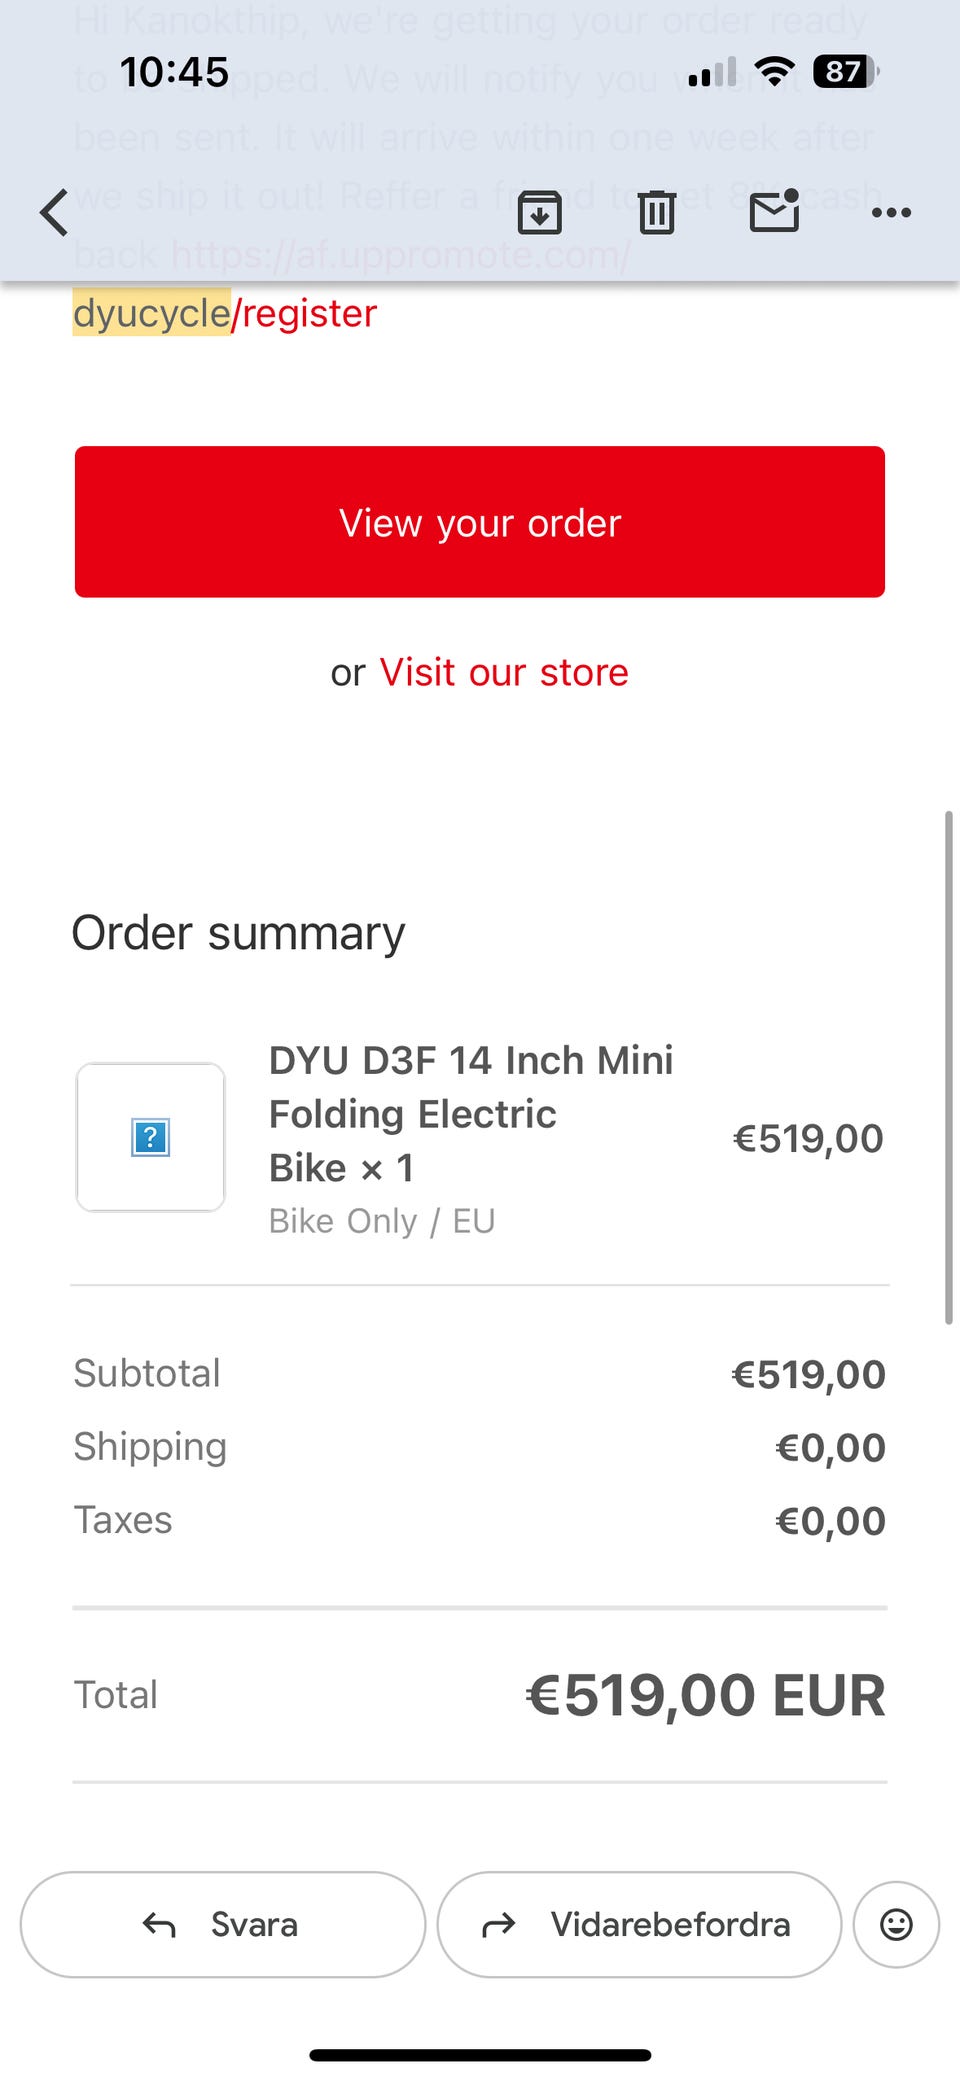The image size is (960, 2081).
Task: Tap the battery indicator in status bar
Action: pyautogui.click(x=845, y=72)
